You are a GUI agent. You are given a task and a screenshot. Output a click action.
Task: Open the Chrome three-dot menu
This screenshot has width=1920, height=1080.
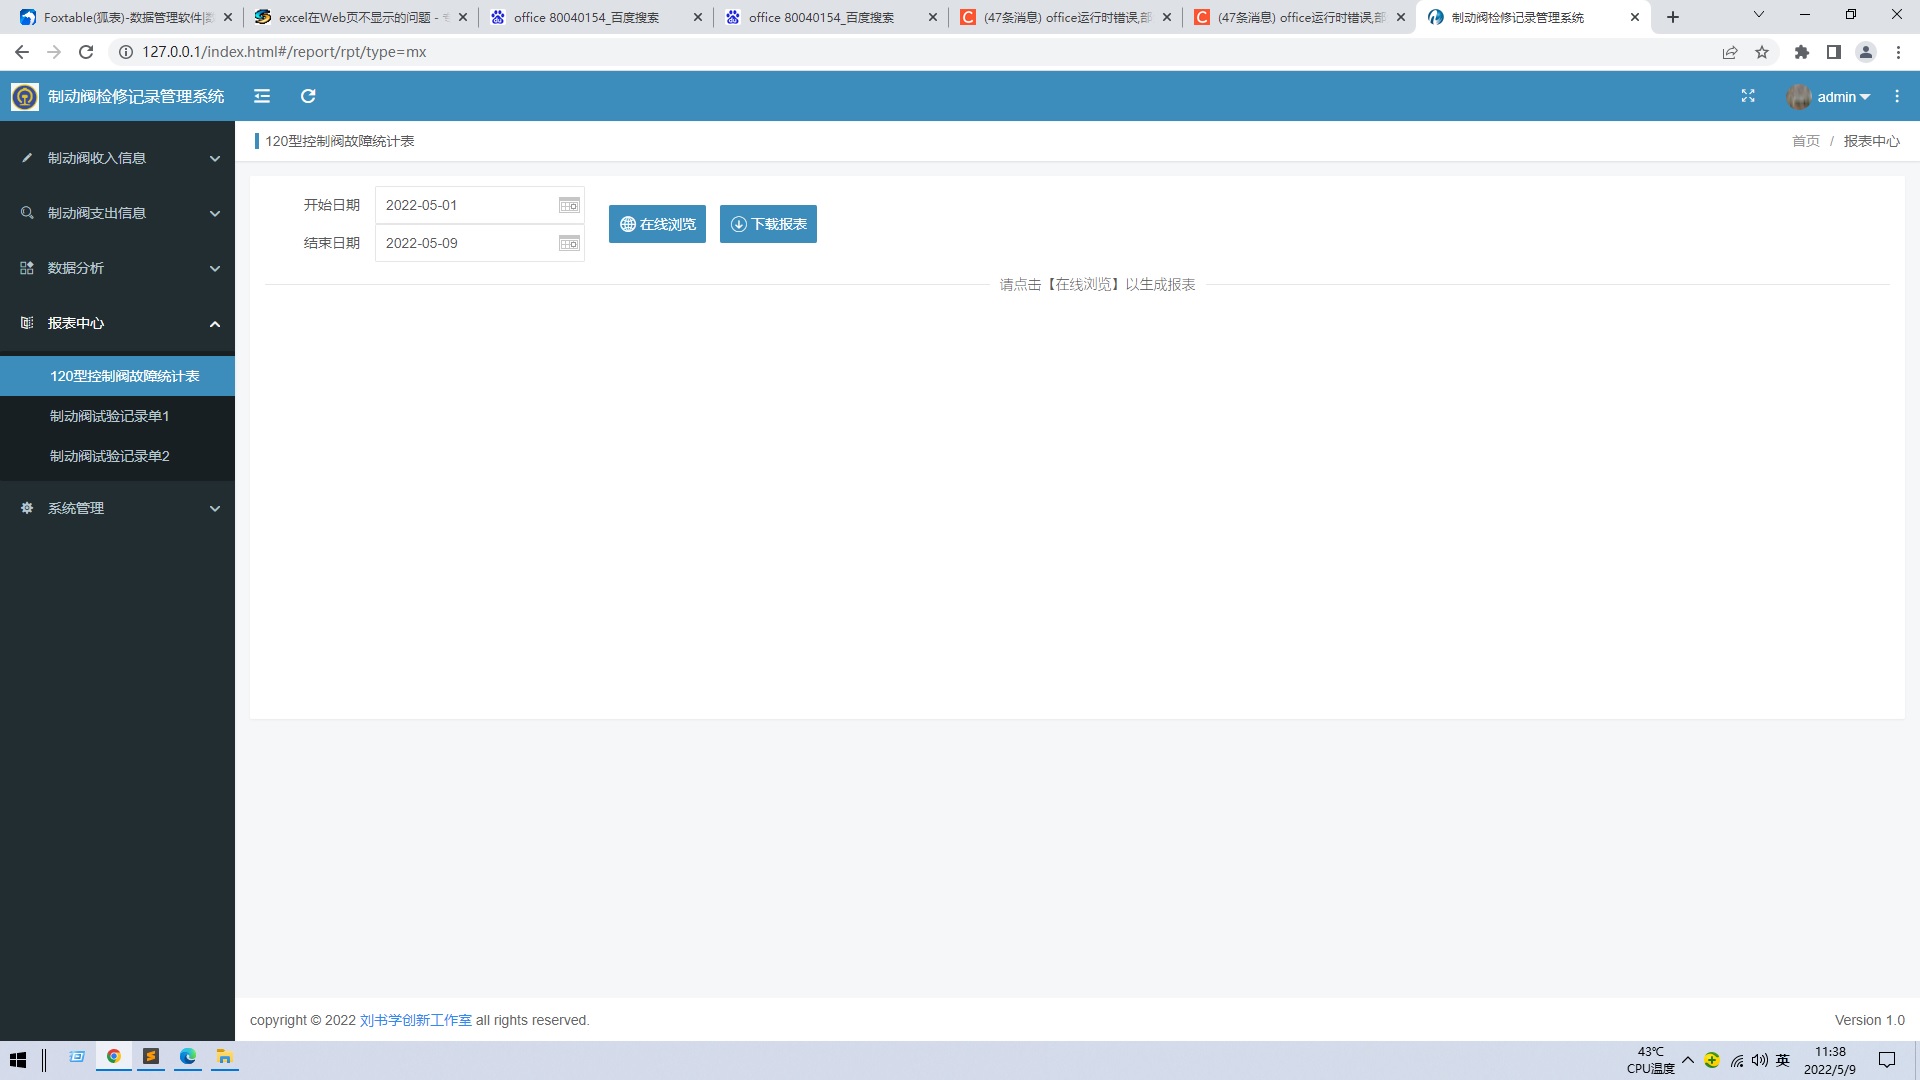pos(1898,52)
